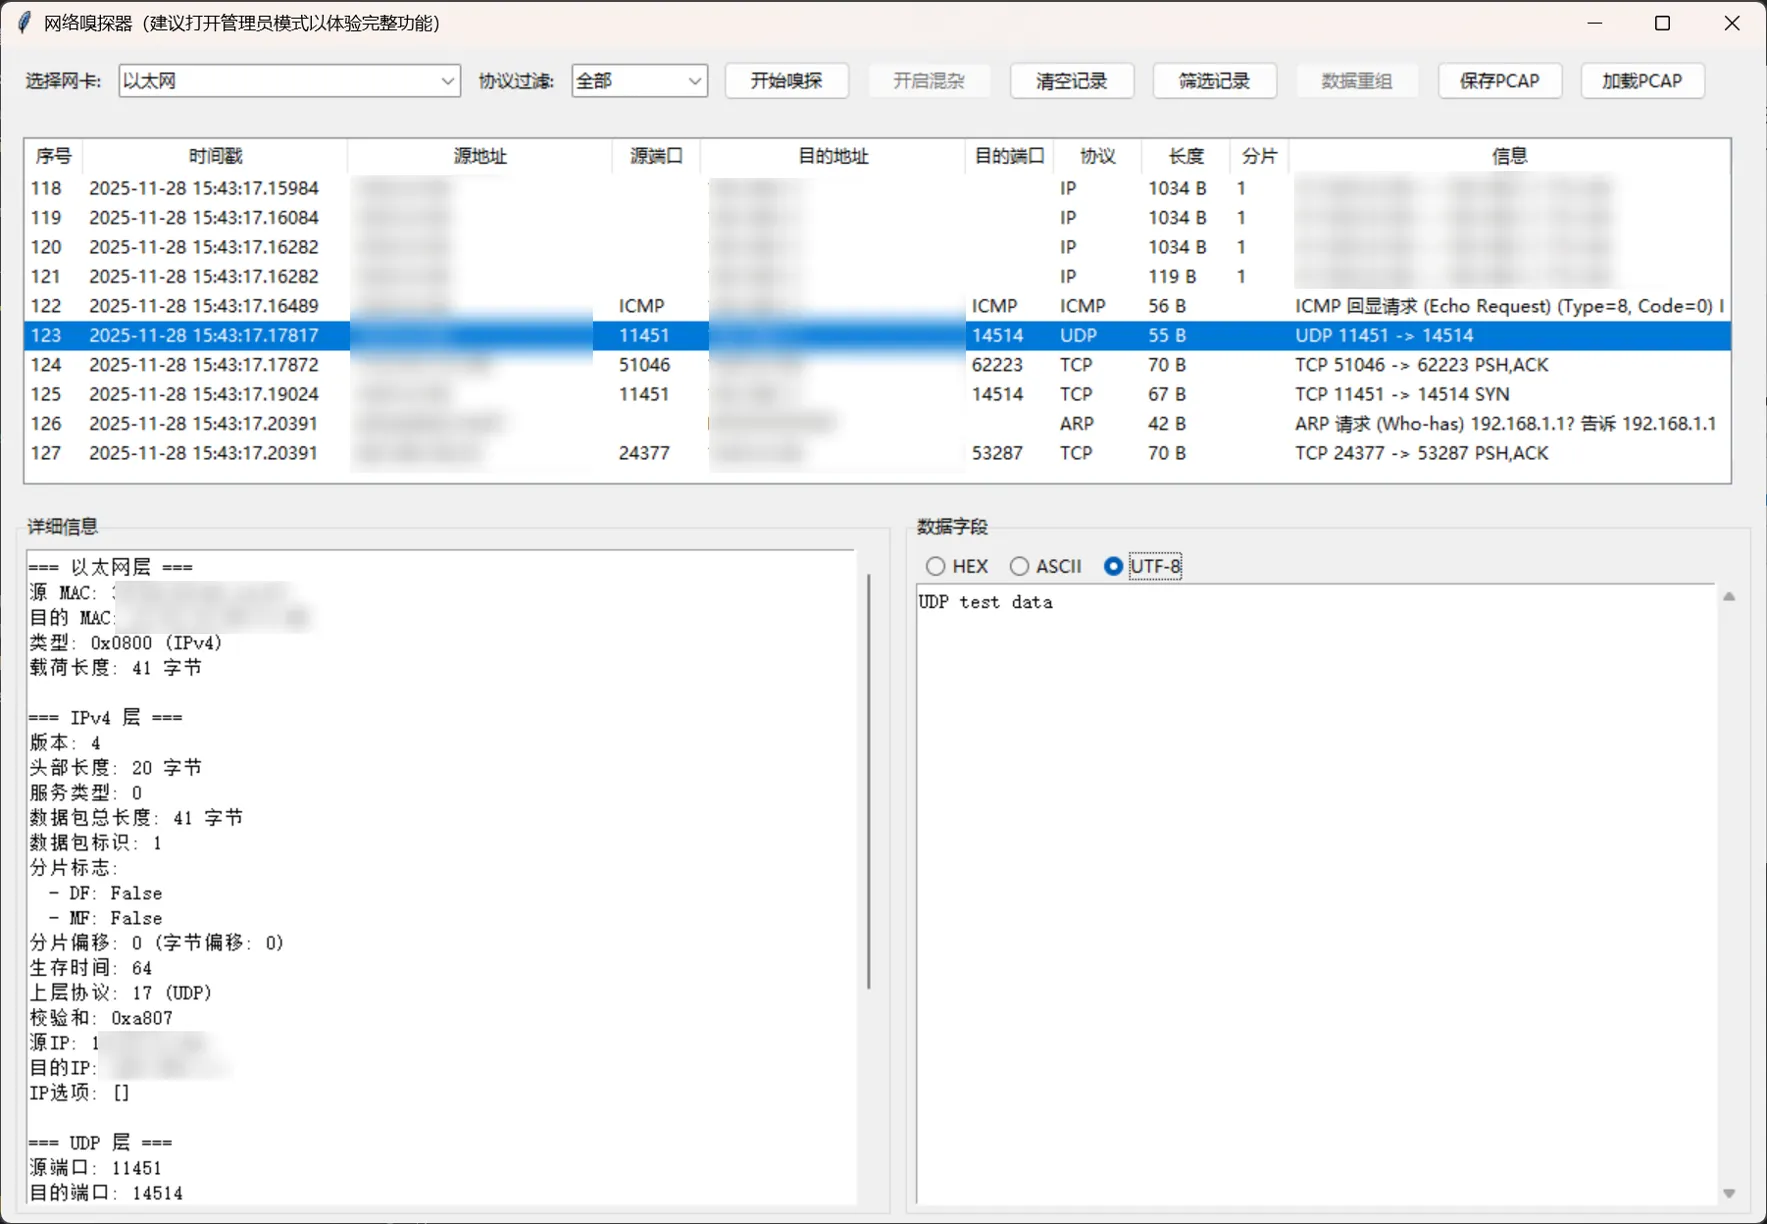Viewport: 1767px width, 1224px height.
Task: Close the network sniffer window
Action: coord(1731,23)
